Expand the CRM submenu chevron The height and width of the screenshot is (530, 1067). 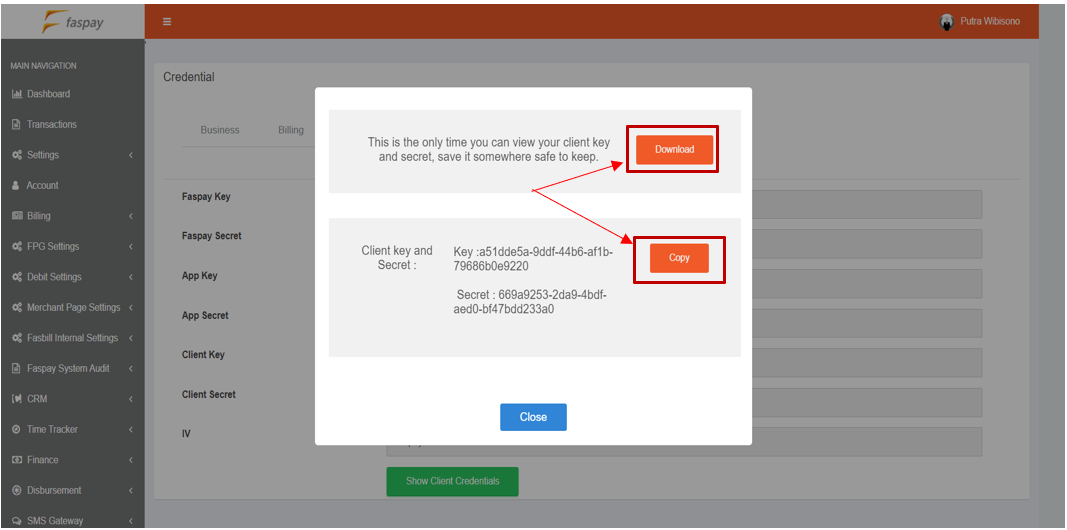(x=130, y=399)
